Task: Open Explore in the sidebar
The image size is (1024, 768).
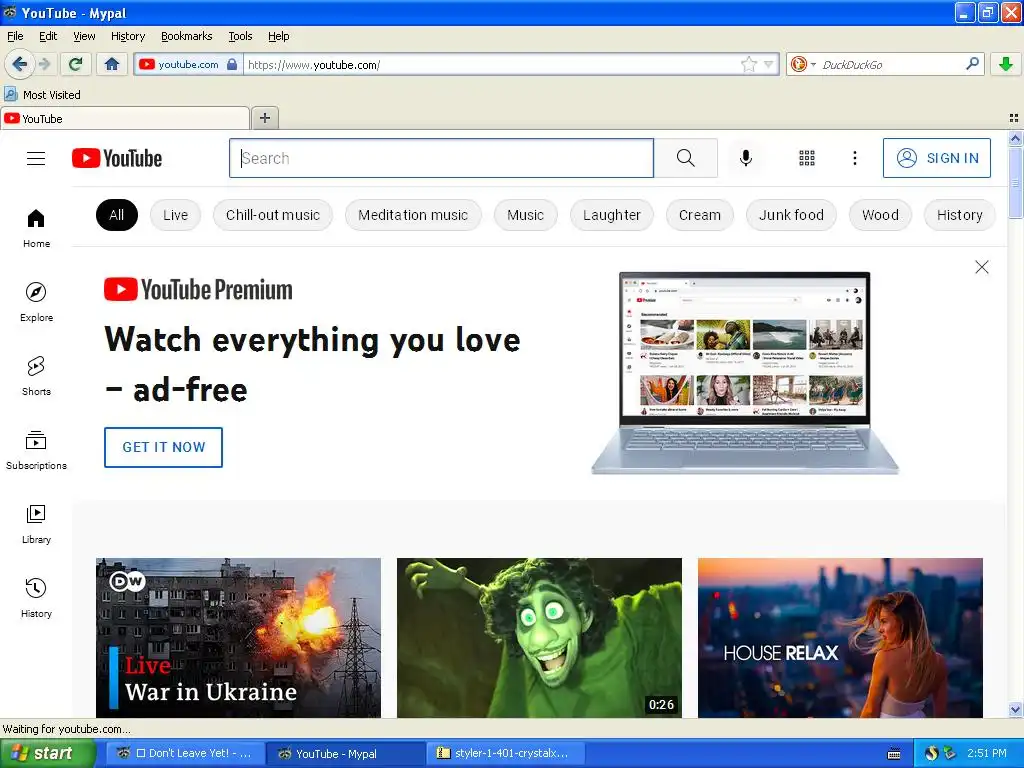Action: tap(36, 302)
